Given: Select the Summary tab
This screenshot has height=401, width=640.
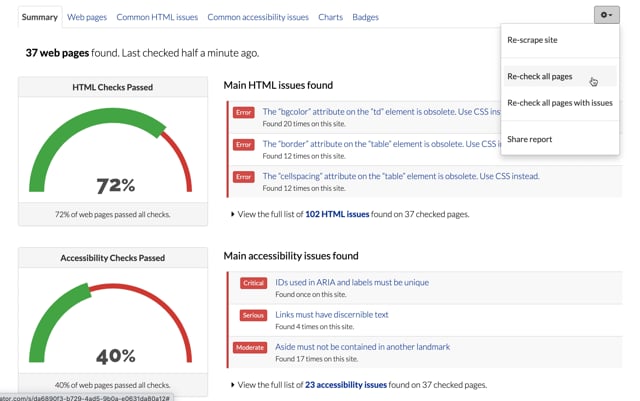Looking at the screenshot, I should click(x=40, y=17).
